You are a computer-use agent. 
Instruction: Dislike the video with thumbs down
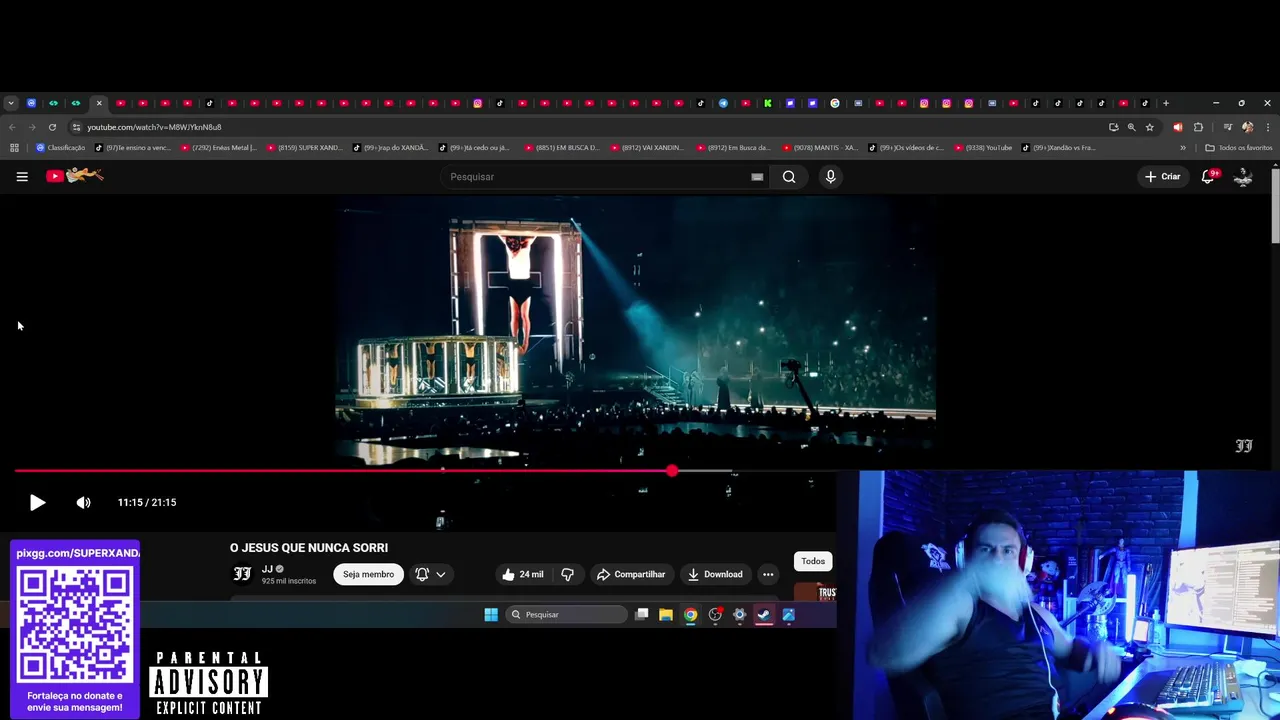pyautogui.click(x=567, y=574)
